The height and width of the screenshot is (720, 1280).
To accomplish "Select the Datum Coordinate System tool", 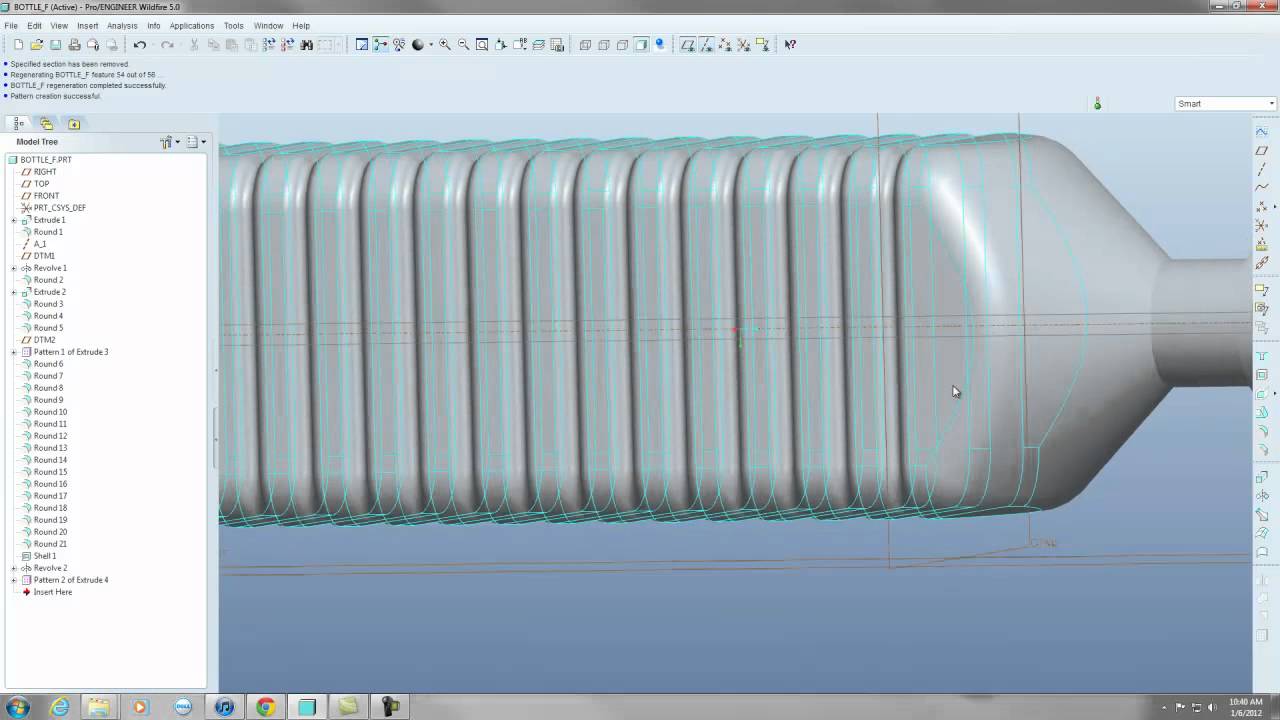I will pos(1262,226).
